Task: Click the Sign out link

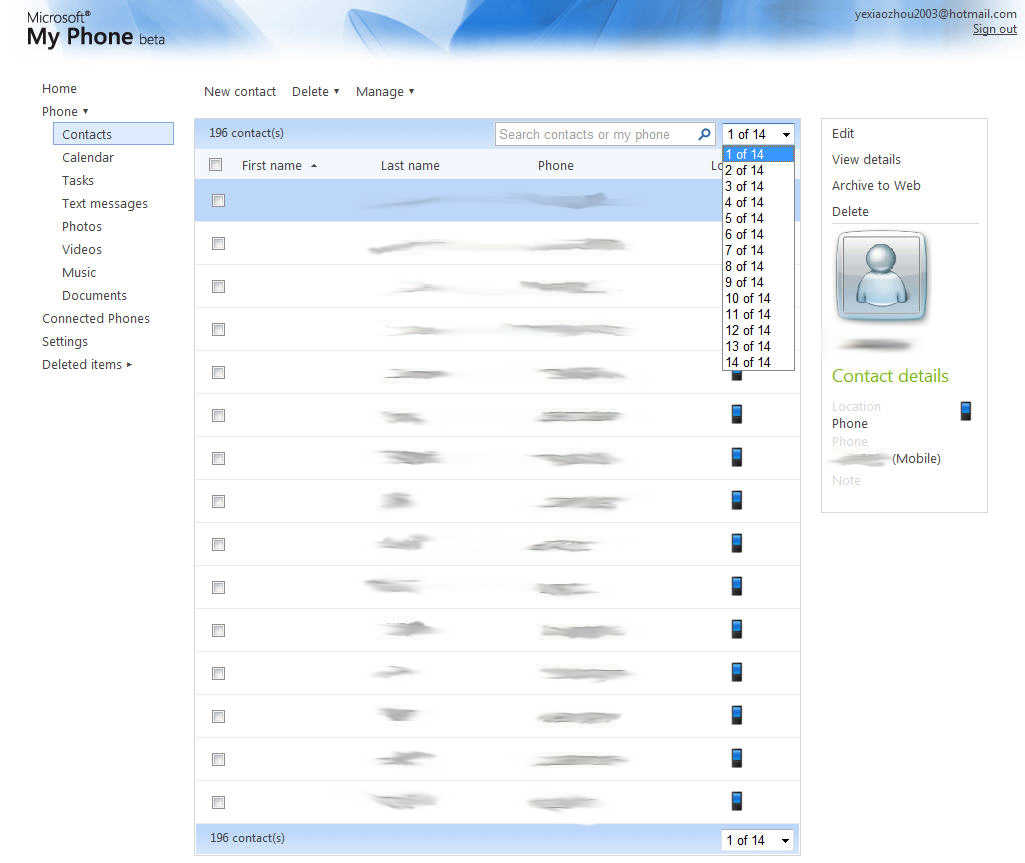Action: [994, 29]
